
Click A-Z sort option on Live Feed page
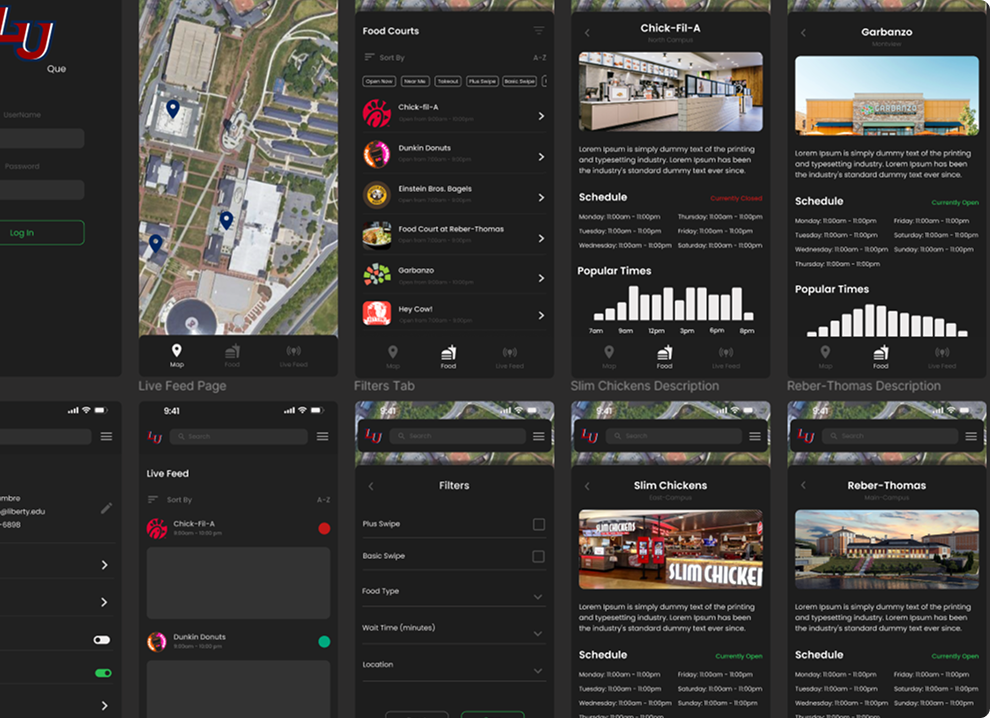point(323,500)
